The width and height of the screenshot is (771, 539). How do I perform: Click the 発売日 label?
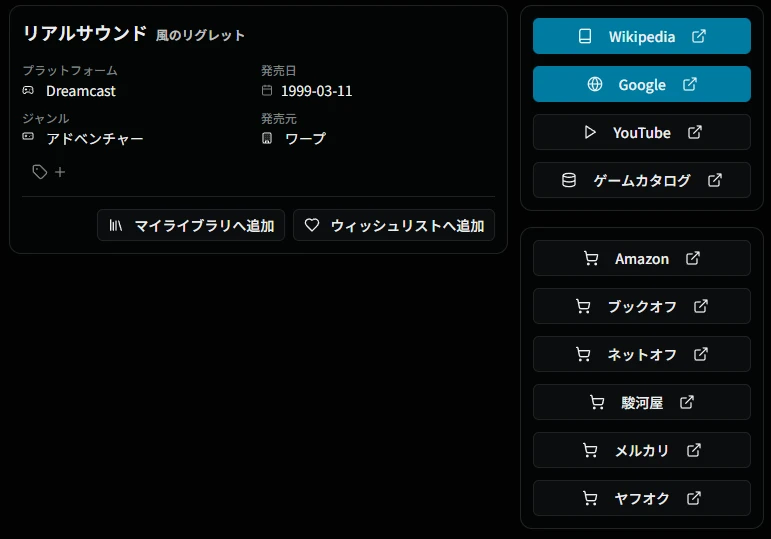point(278,70)
